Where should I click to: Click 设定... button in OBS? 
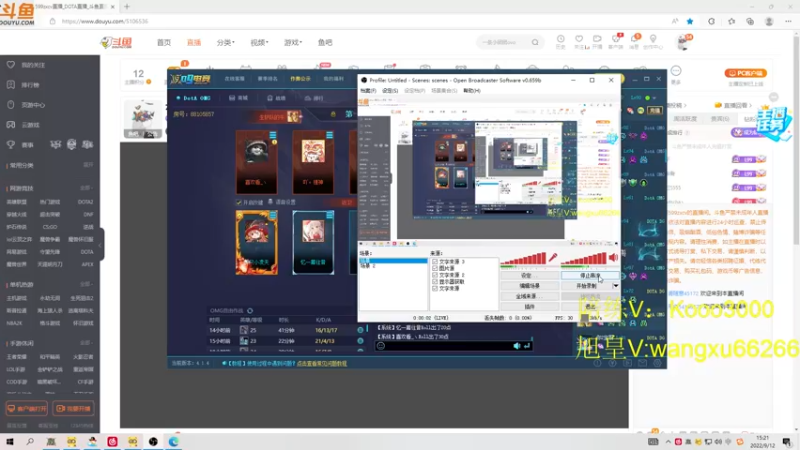point(529,276)
